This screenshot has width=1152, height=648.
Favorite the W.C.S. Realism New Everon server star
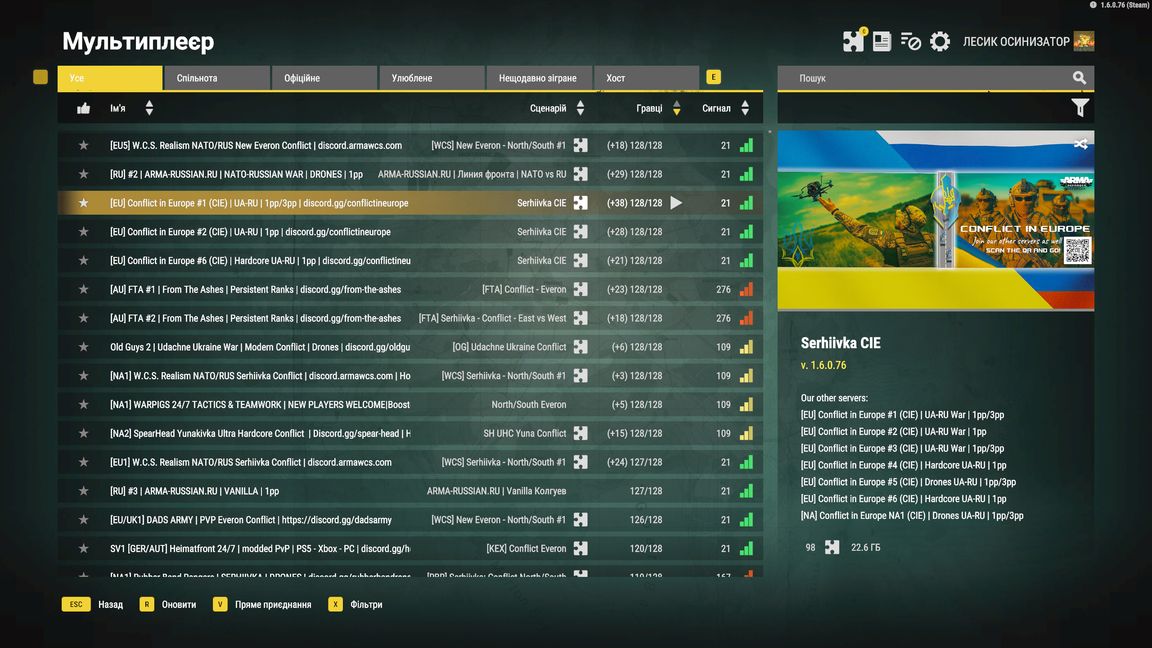[84, 145]
